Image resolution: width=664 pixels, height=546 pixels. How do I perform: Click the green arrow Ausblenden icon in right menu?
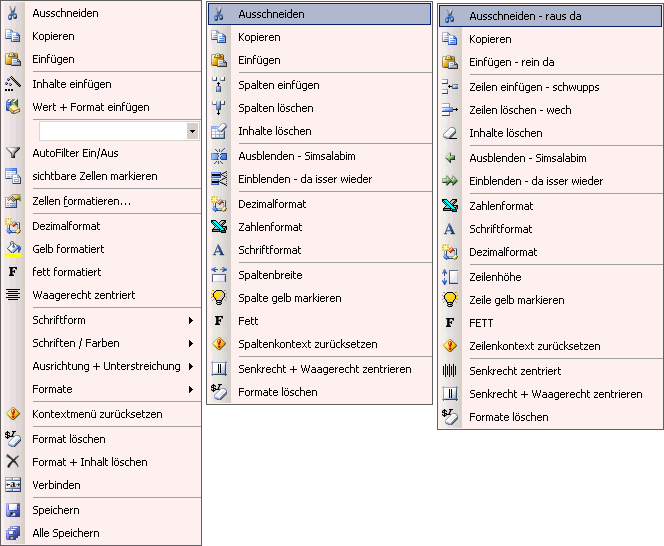coord(450,158)
